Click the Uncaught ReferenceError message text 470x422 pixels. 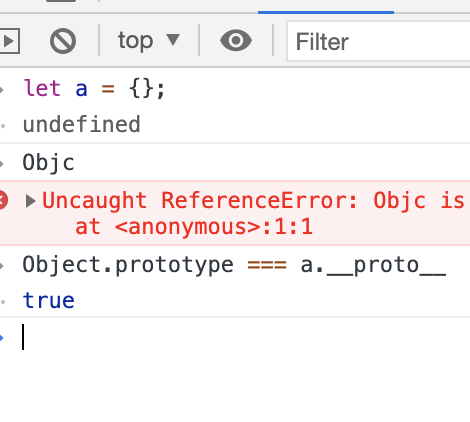pos(253,200)
